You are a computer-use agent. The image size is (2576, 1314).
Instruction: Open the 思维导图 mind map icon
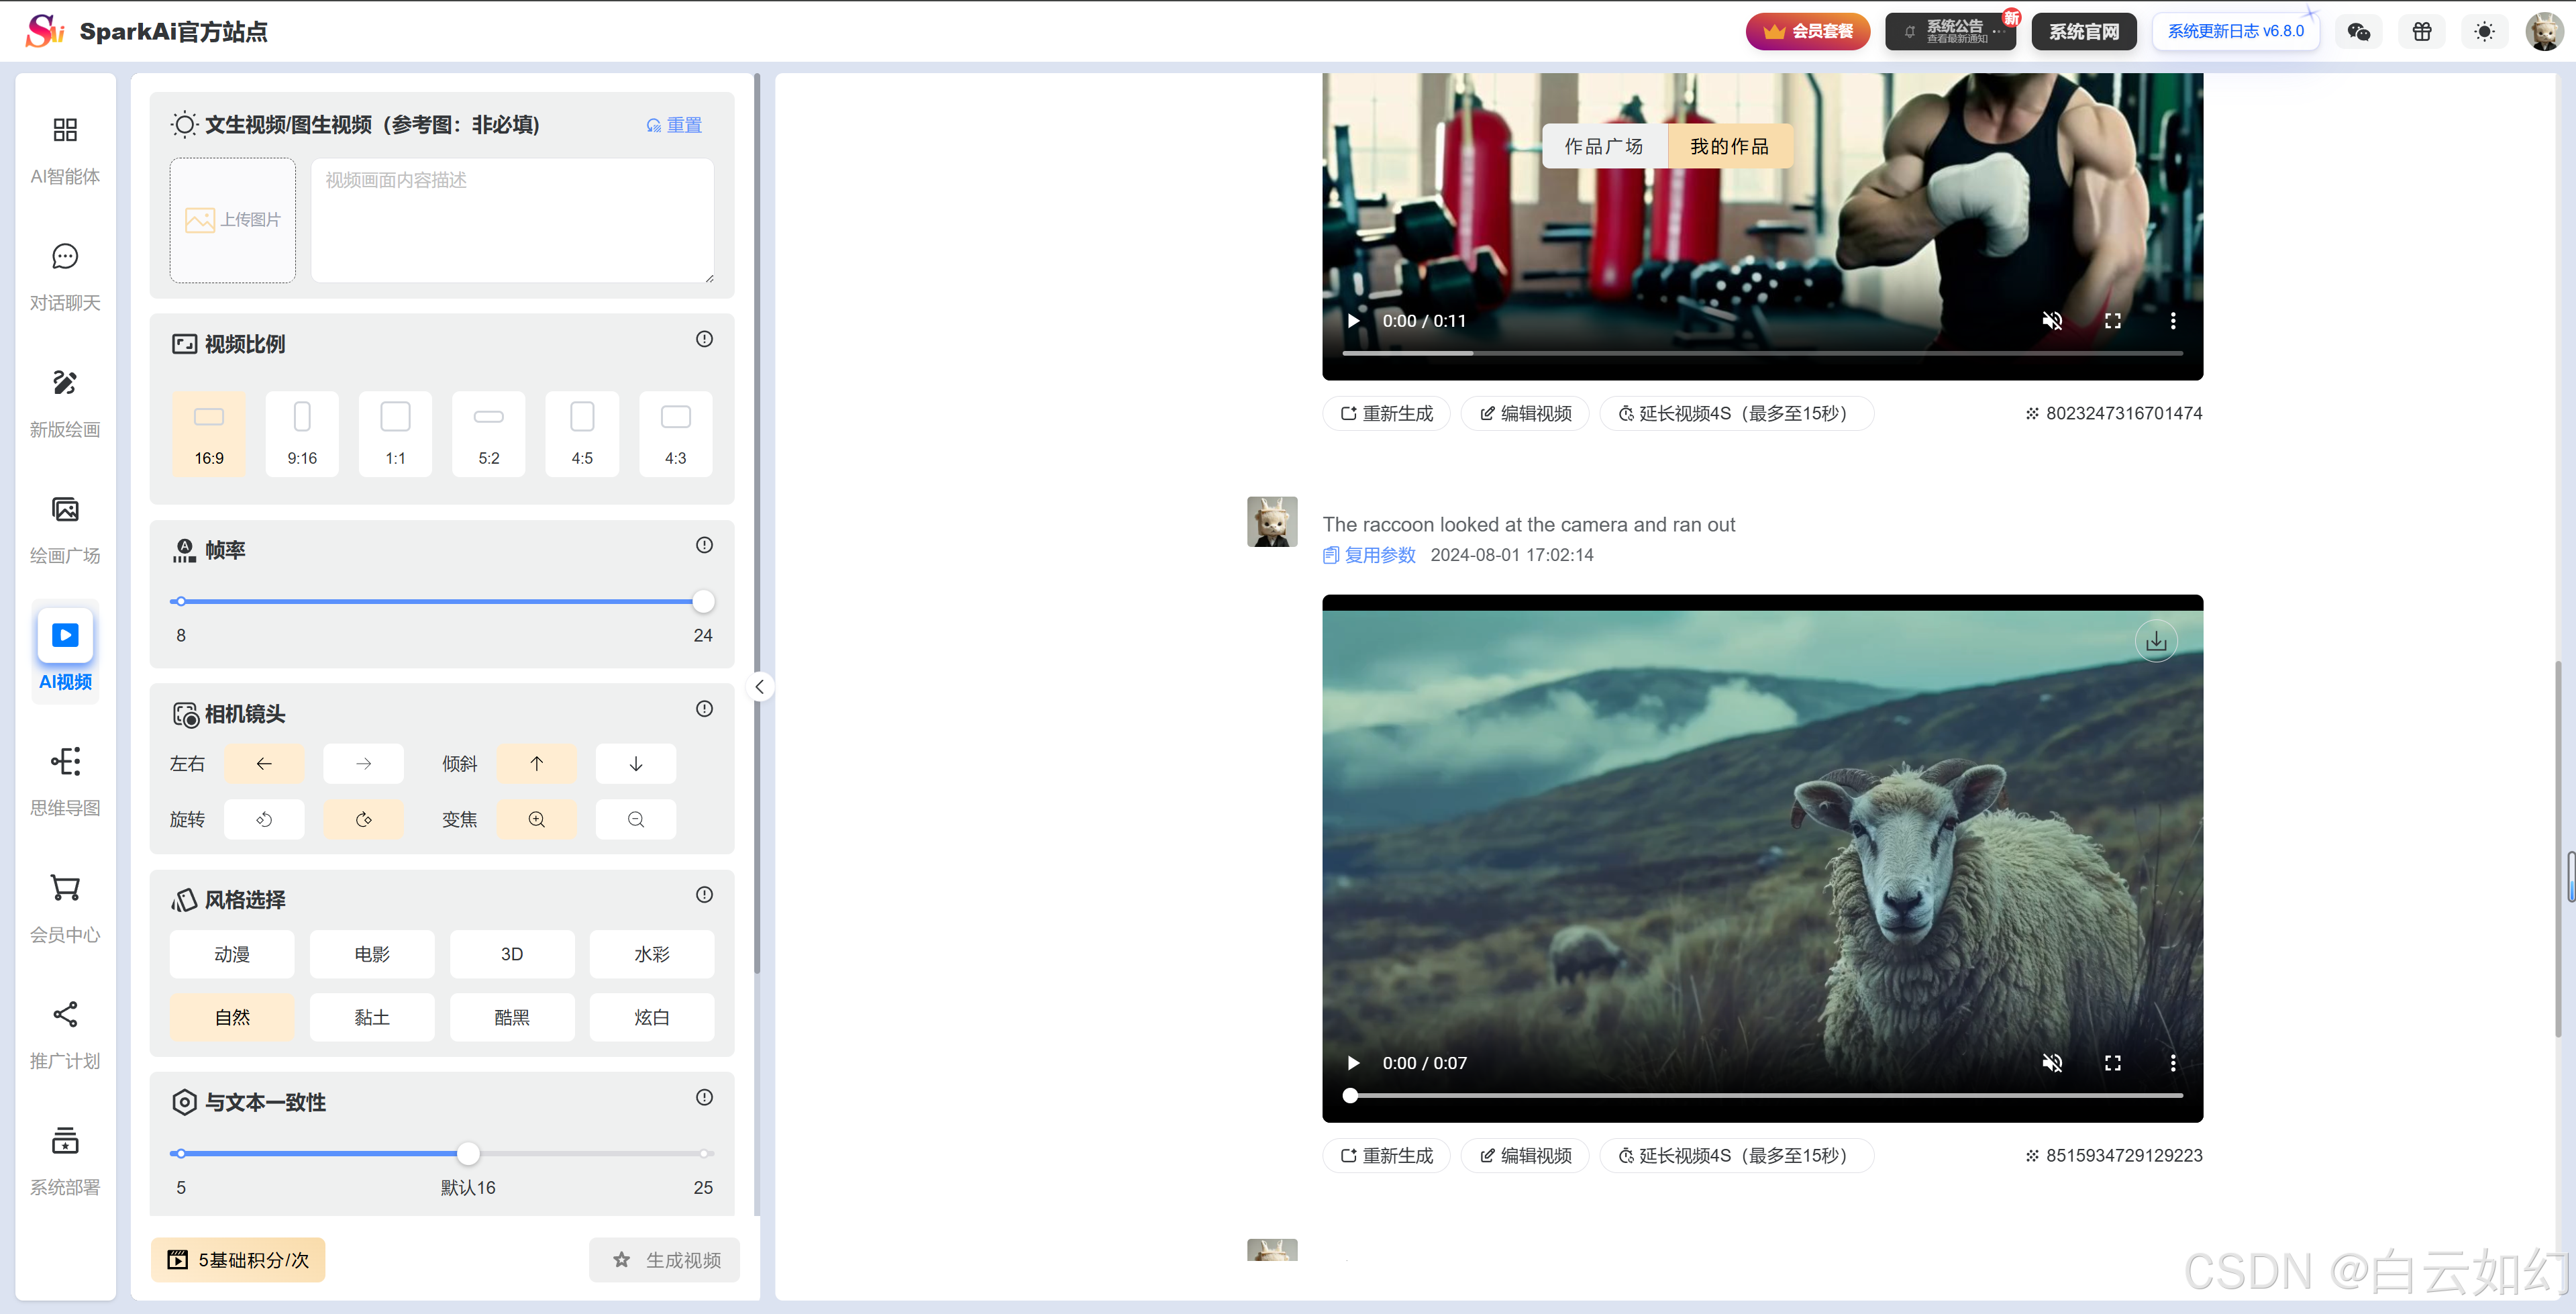pos(65,762)
